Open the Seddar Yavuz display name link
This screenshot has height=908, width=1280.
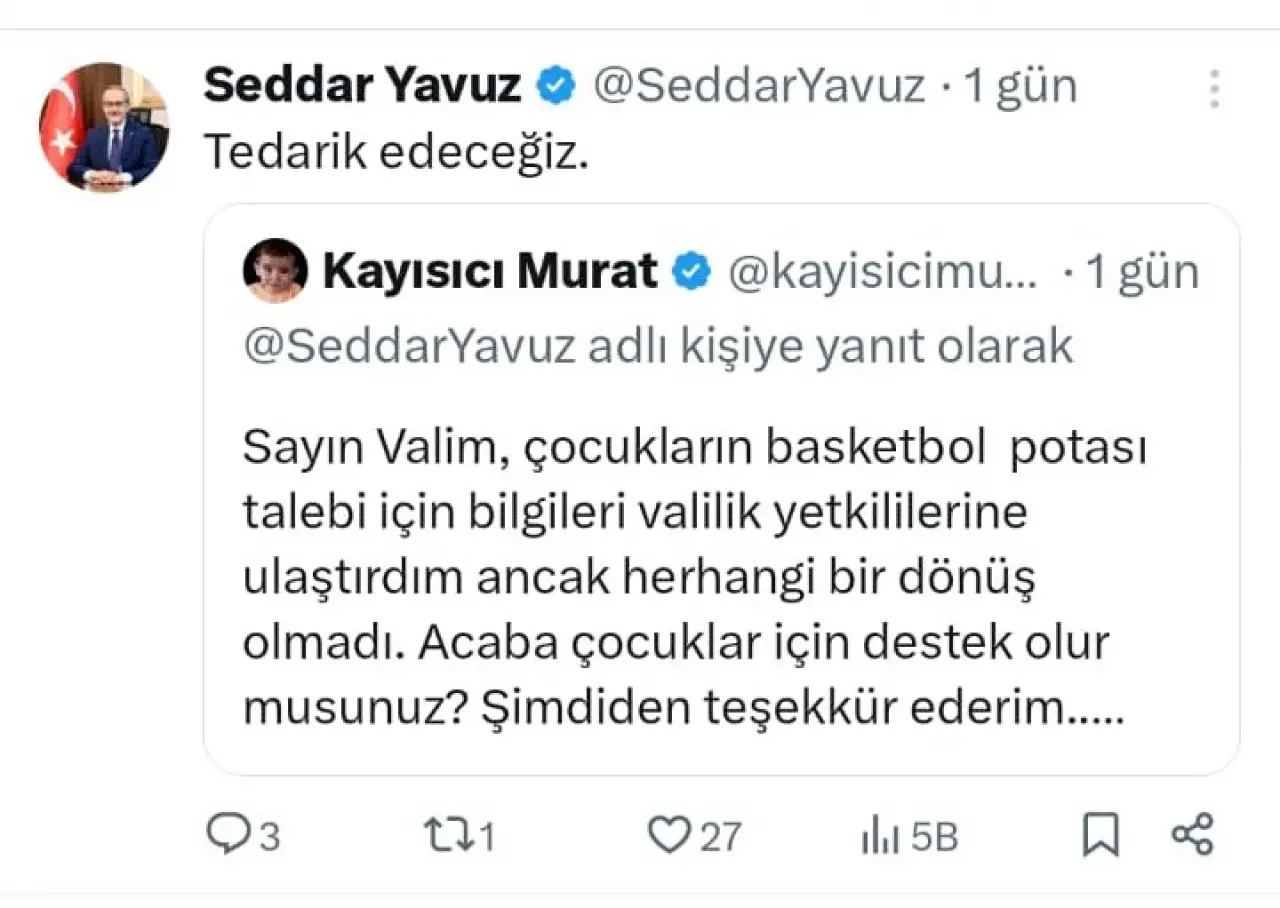(x=362, y=87)
